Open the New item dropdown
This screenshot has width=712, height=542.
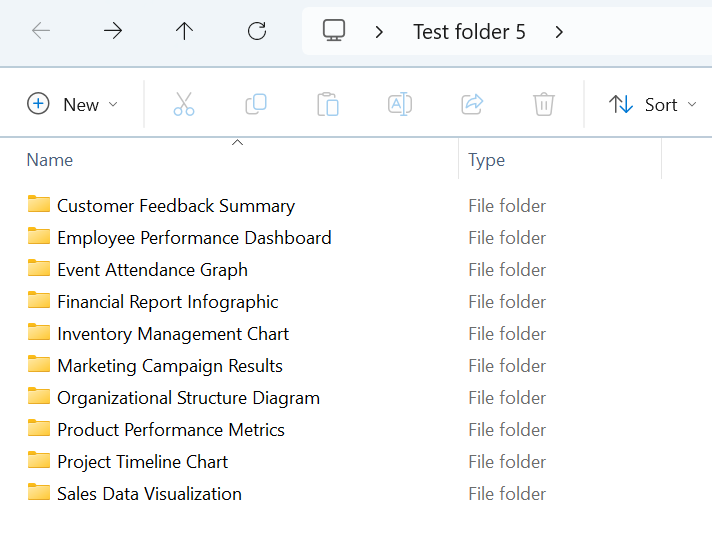coord(73,104)
